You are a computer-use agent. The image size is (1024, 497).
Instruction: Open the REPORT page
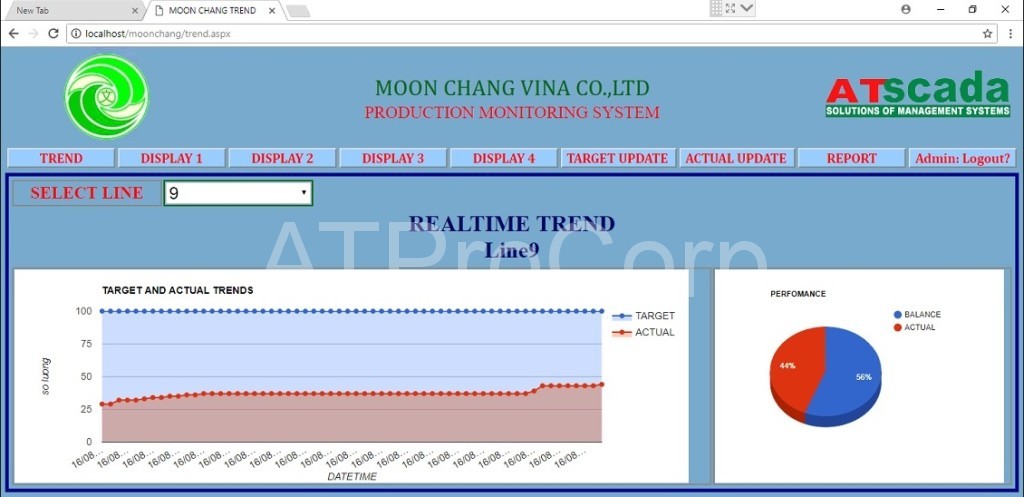pos(851,158)
